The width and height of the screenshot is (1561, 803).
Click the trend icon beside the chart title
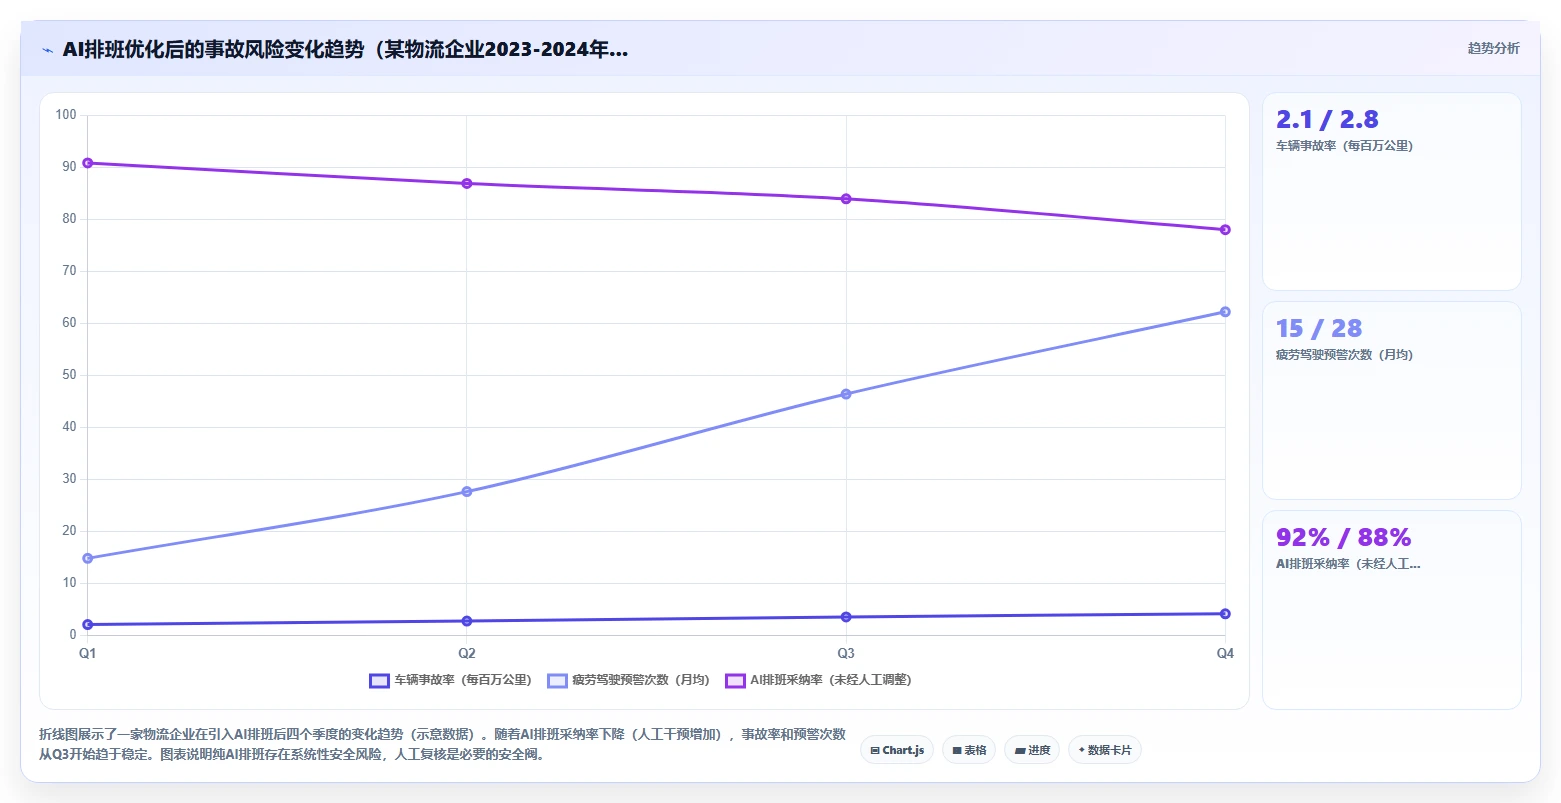coord(47,50)
